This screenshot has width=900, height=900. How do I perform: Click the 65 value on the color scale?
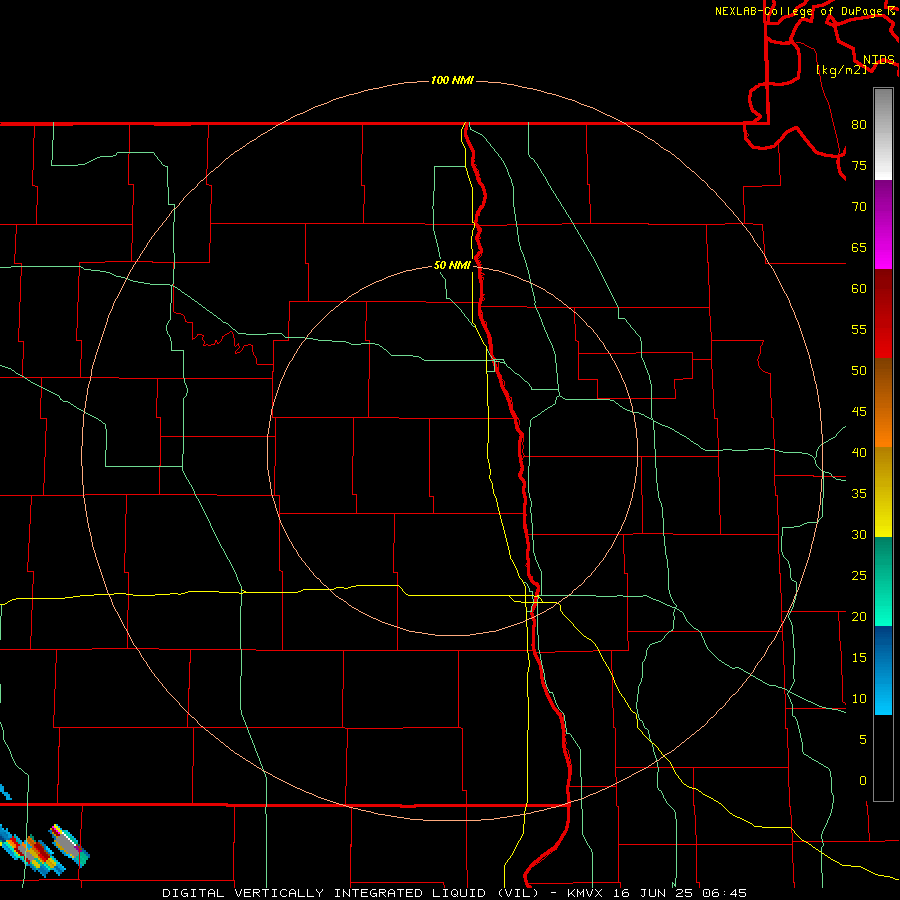pos(859,247)
